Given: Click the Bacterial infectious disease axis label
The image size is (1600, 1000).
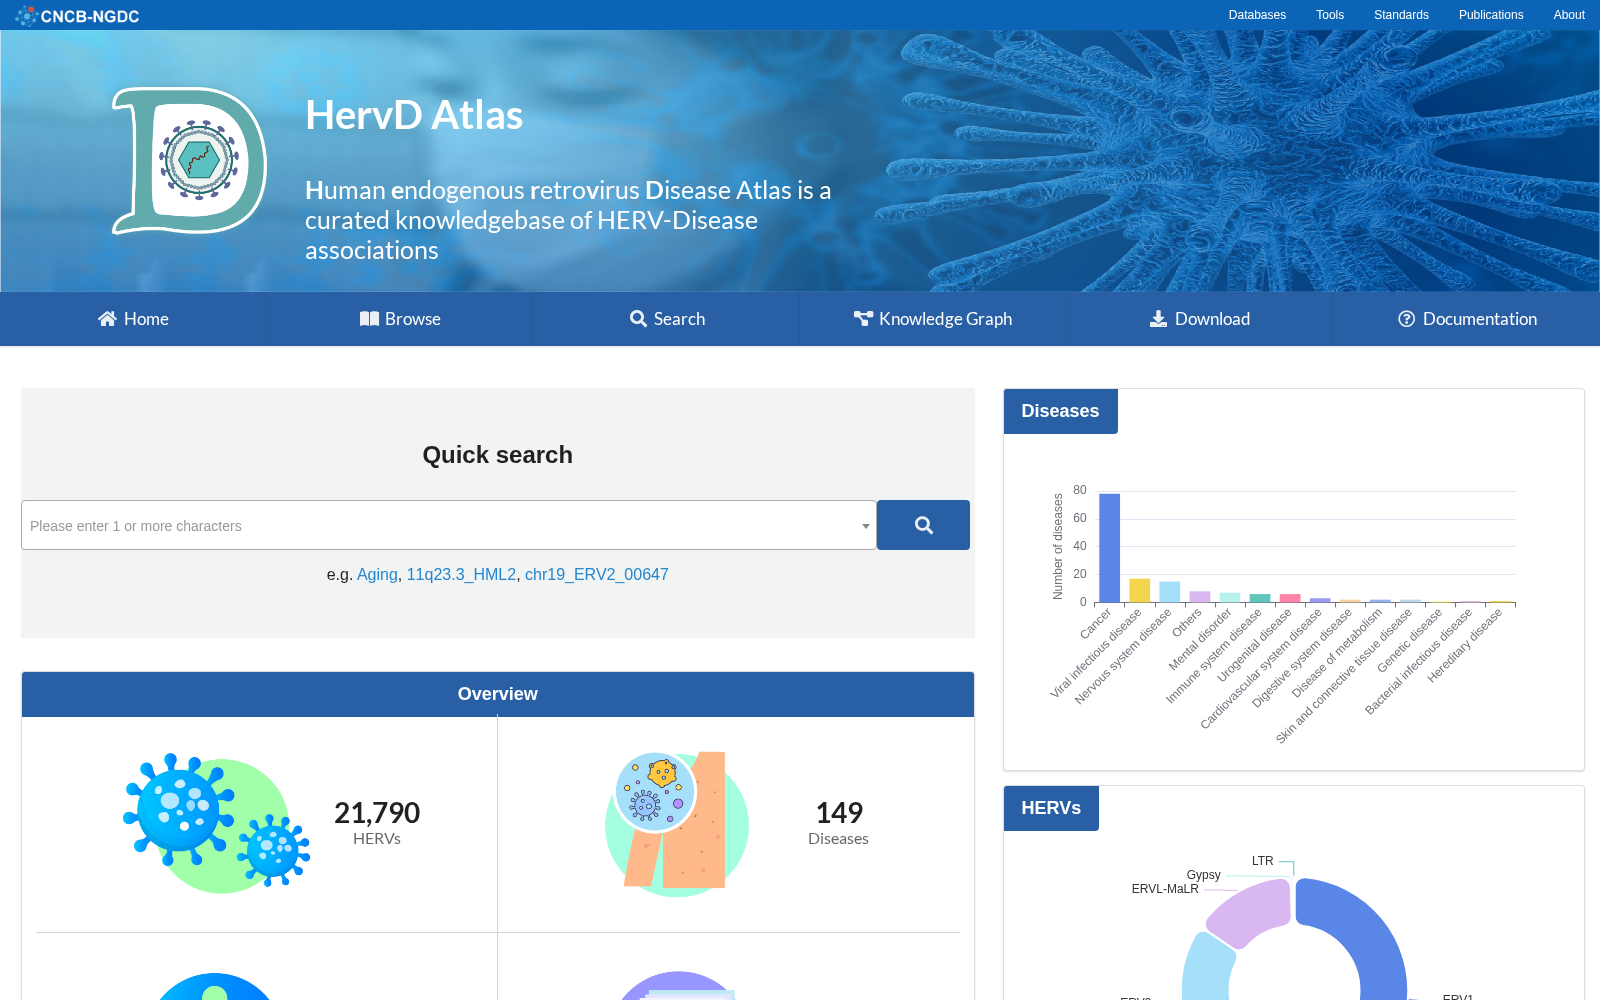Looking at the screenshot, I should point(1419,662).
